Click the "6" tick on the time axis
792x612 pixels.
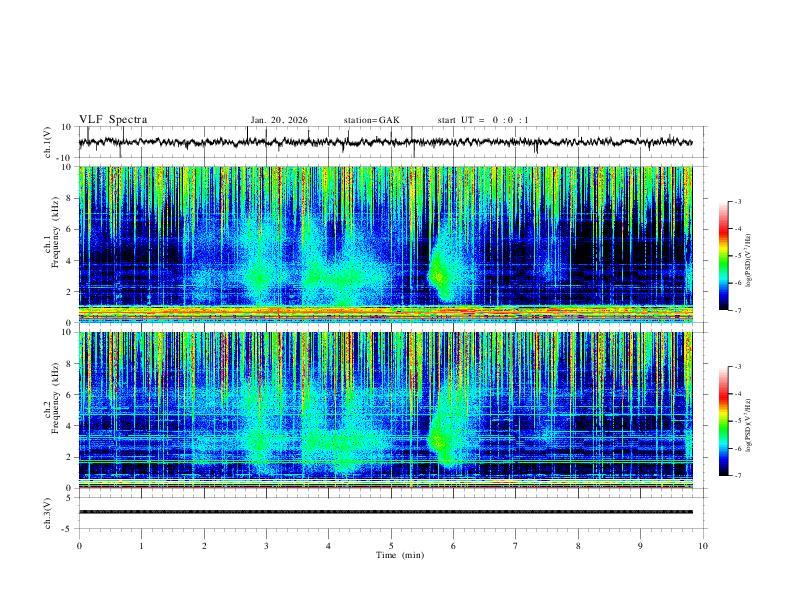[453, 546]
